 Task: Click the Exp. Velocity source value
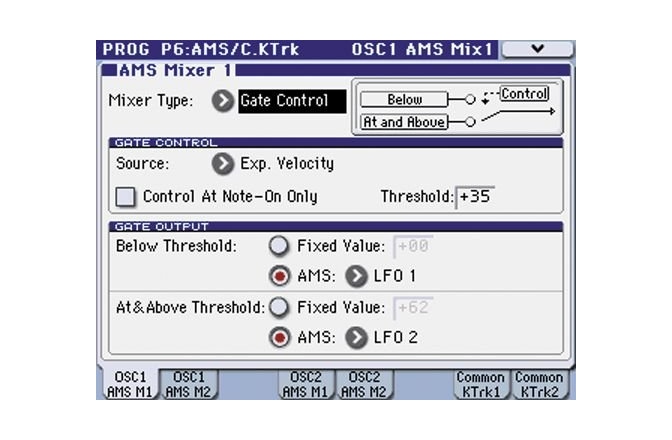click(x=287, y=164)
